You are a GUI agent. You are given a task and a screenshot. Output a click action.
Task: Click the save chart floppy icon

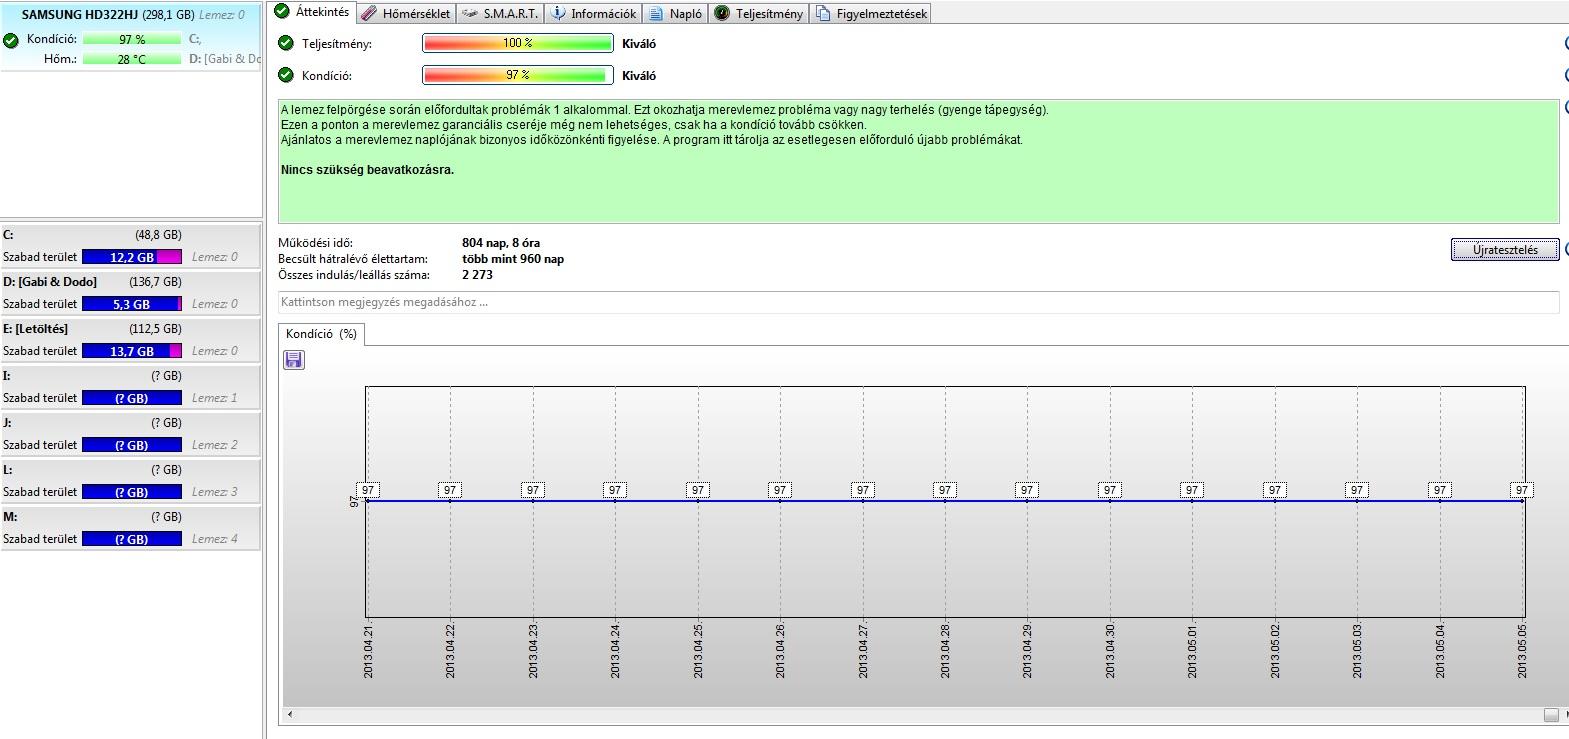pyautogui.click(x=294, y=360)
